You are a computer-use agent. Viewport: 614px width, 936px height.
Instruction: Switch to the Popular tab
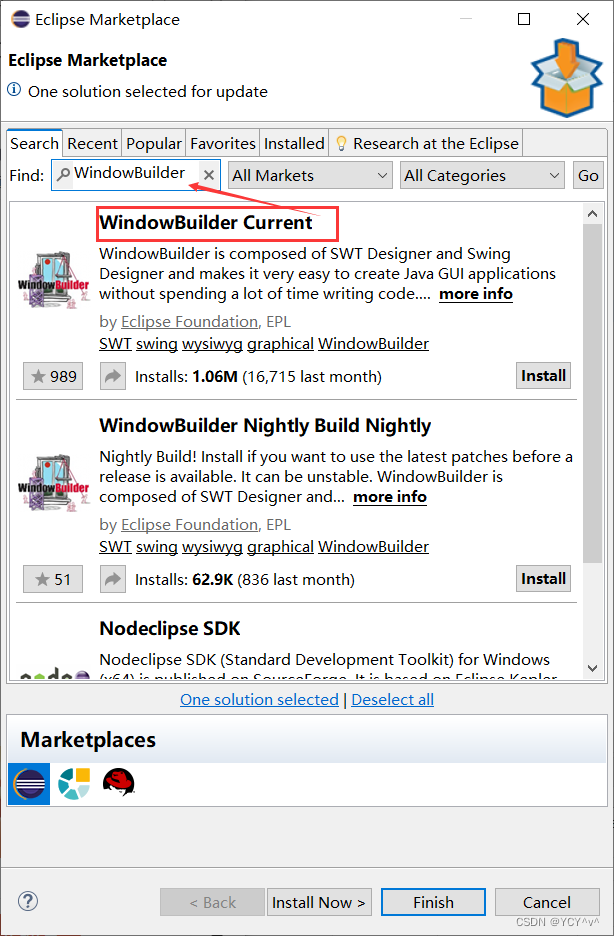(153, 144)
